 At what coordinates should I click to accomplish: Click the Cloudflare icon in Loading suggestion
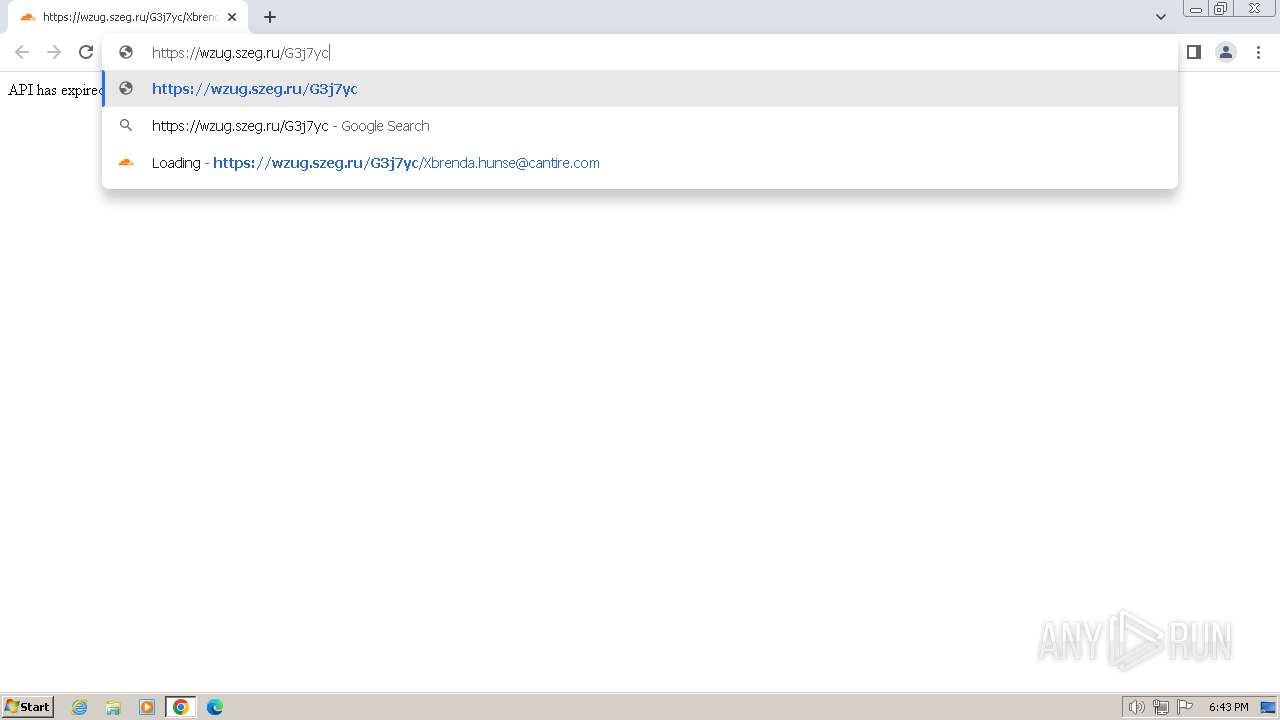pyautogui.click(x=126, y=163)
